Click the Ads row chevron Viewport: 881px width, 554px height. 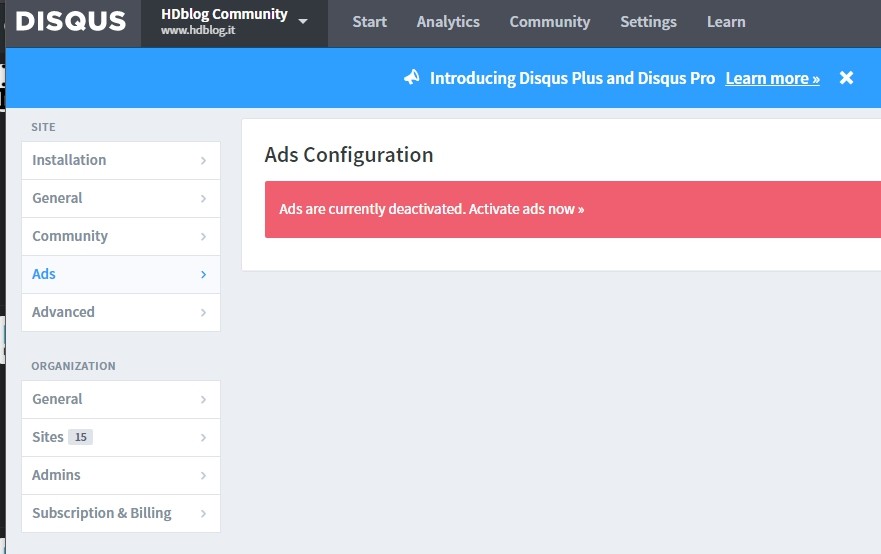tap(203, 274)
